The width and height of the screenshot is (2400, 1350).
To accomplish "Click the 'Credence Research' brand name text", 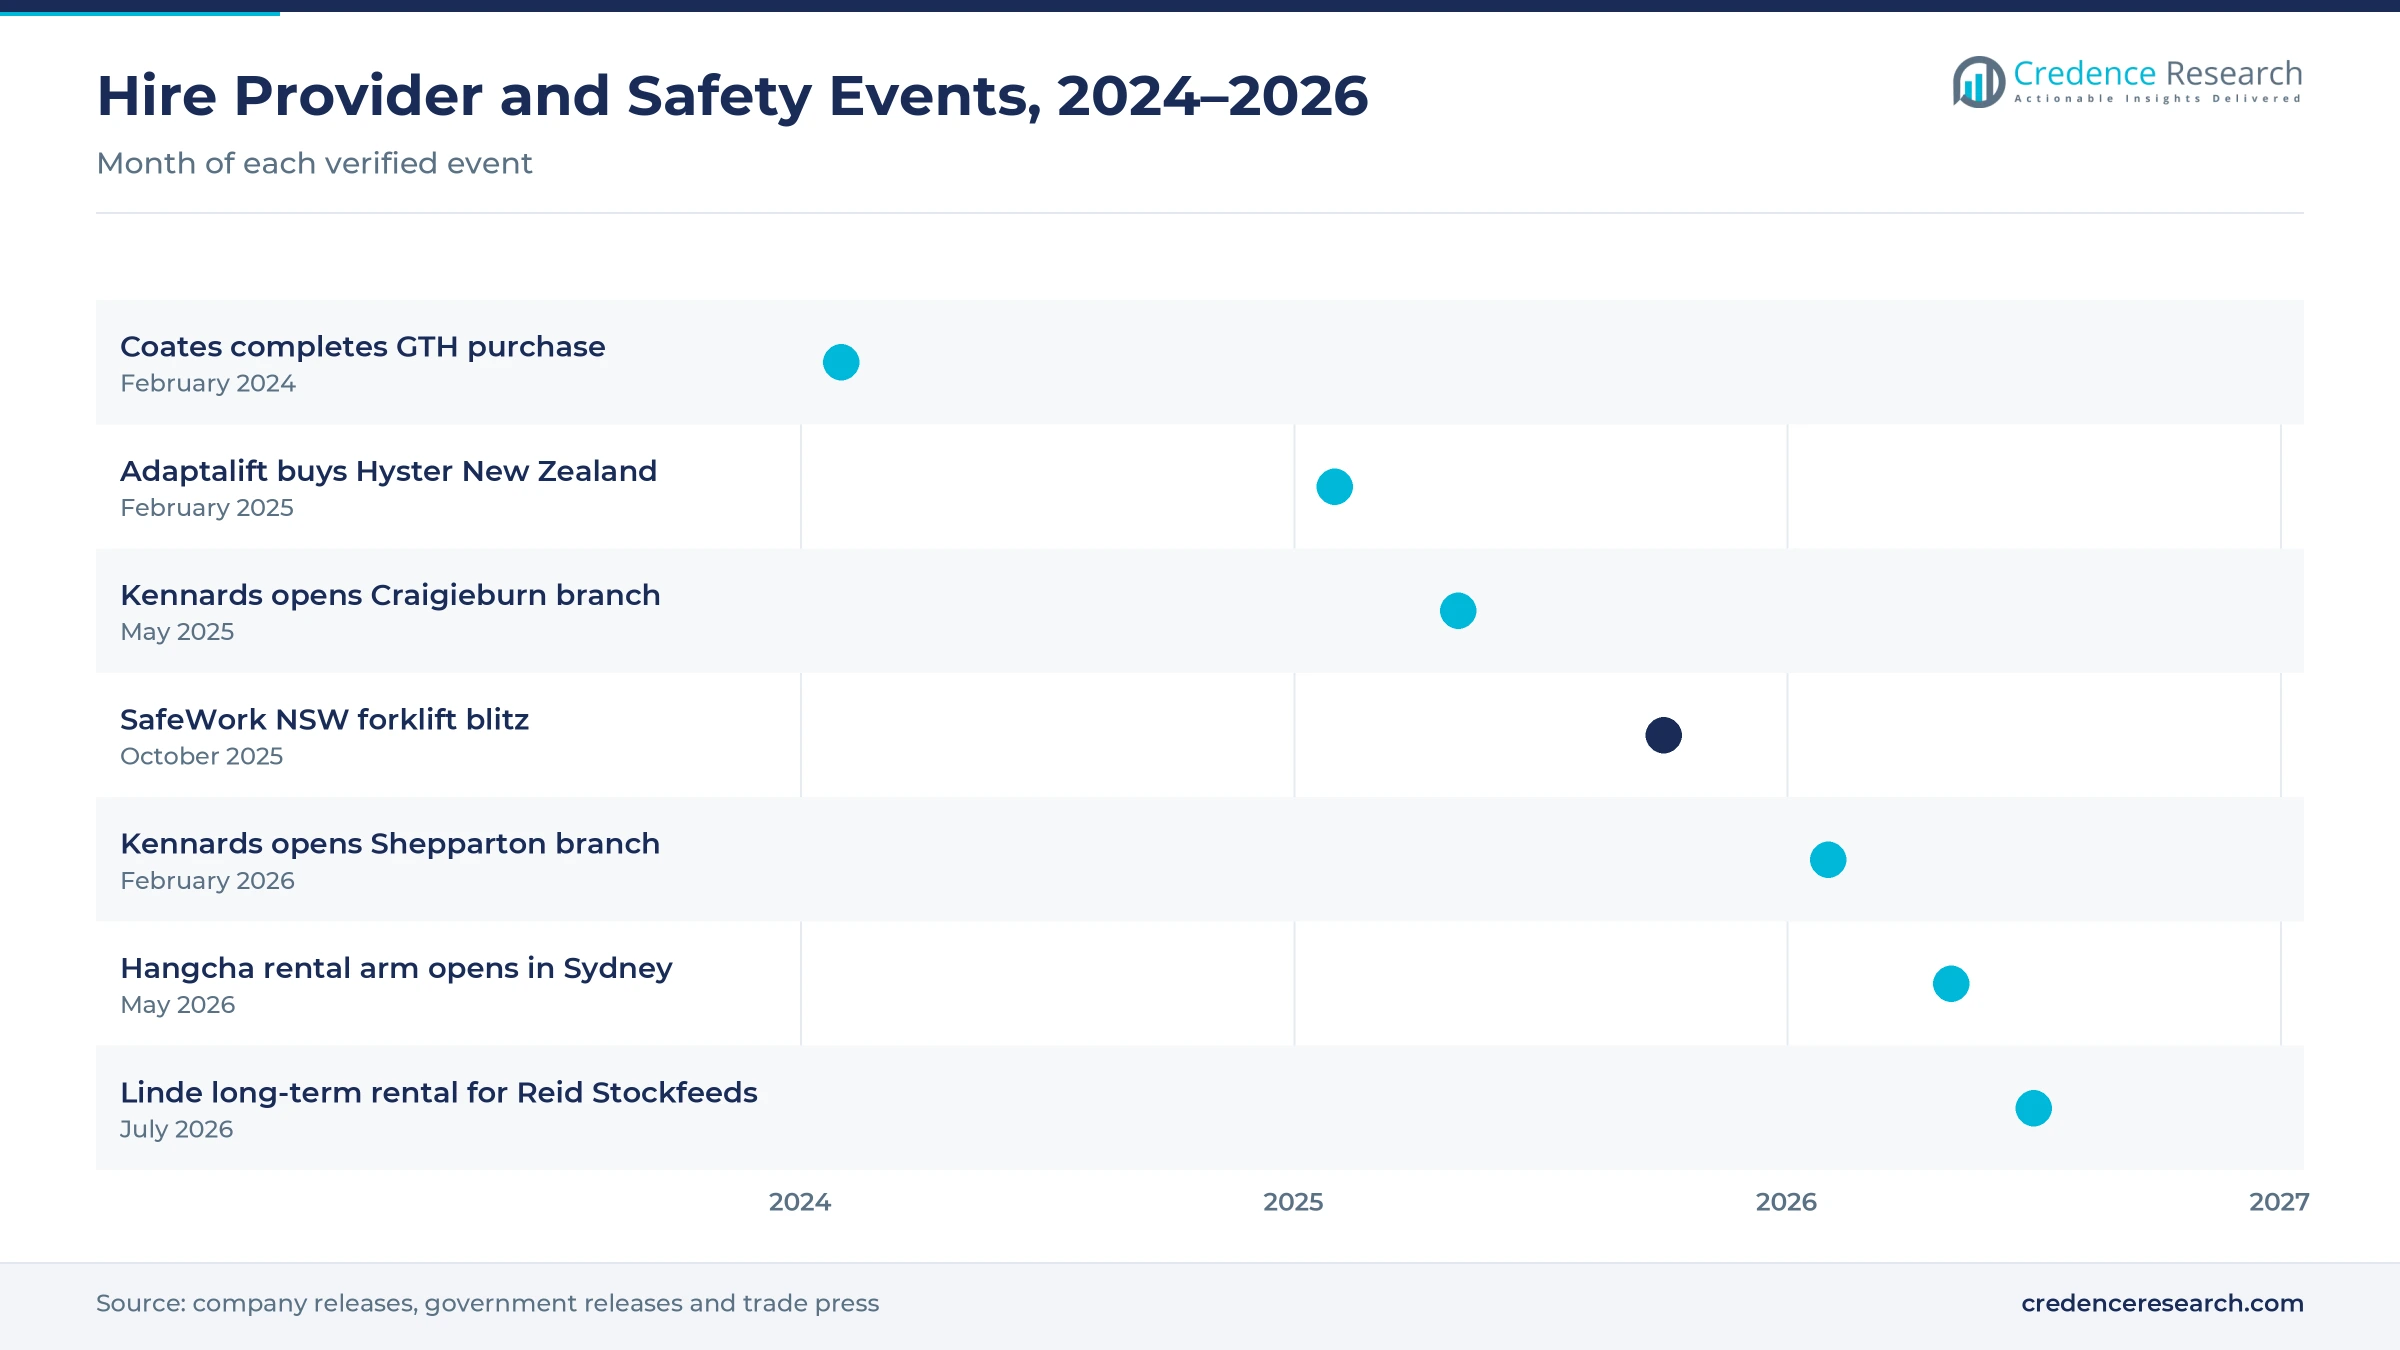I will coord(2158,73).
